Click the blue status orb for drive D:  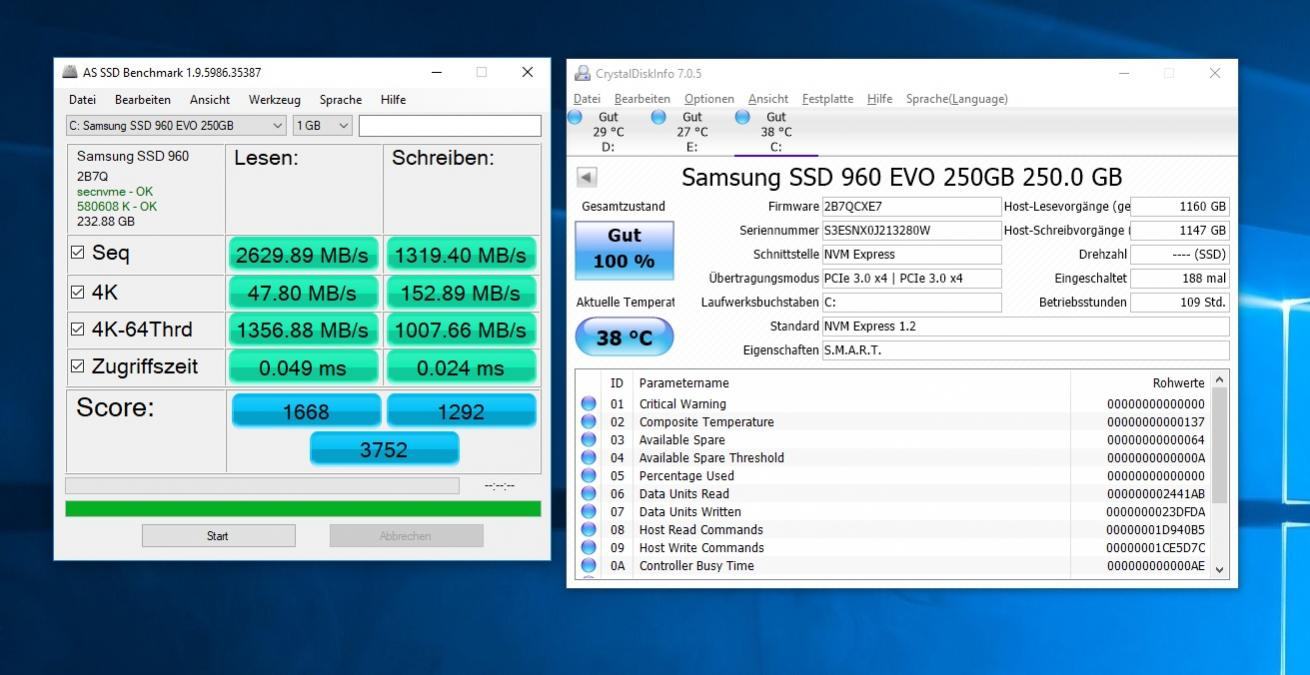coord(575,117)
